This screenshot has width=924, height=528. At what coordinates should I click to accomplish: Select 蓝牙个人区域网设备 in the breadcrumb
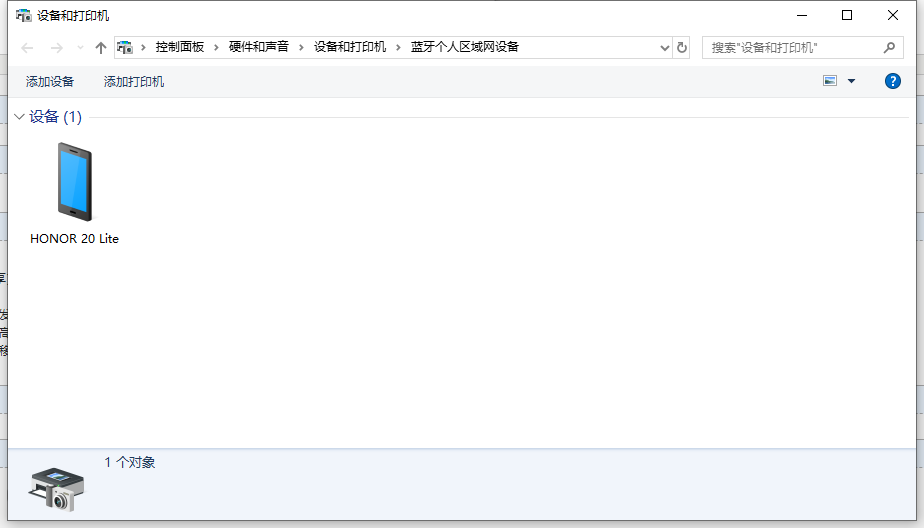tap(465, 47)
